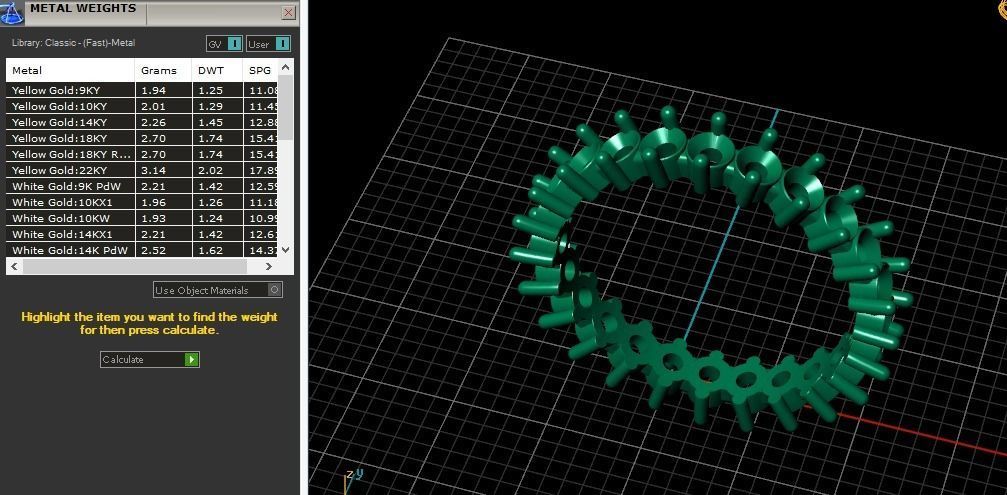Click the 1.62 DWT value for 14K PdW

(211, 250)
